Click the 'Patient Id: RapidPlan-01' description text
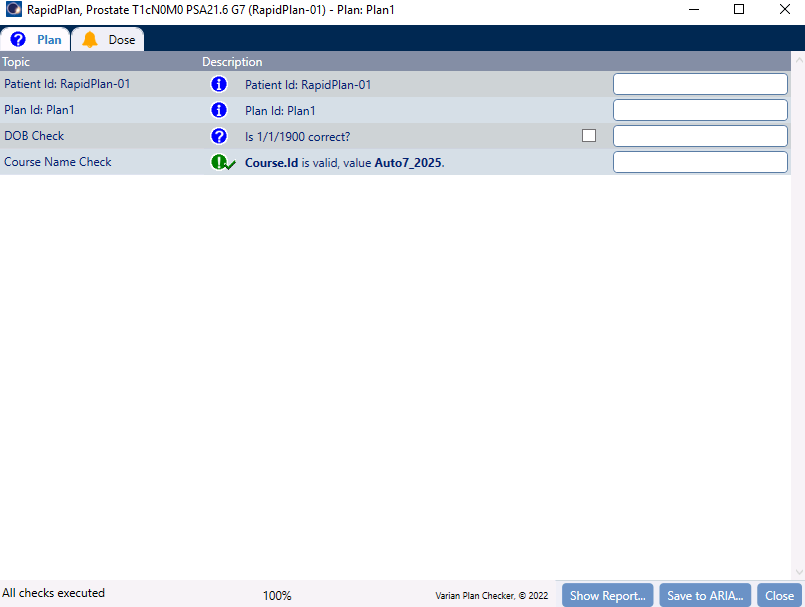The width and height of the screenshot is (805, 607). point(308,85)
